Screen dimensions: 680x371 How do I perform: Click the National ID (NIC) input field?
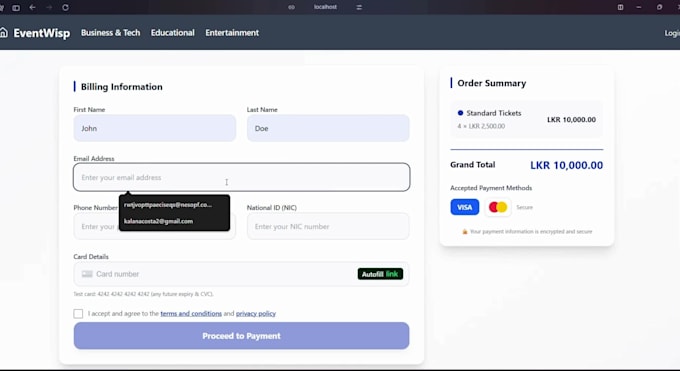coord(328,227)
